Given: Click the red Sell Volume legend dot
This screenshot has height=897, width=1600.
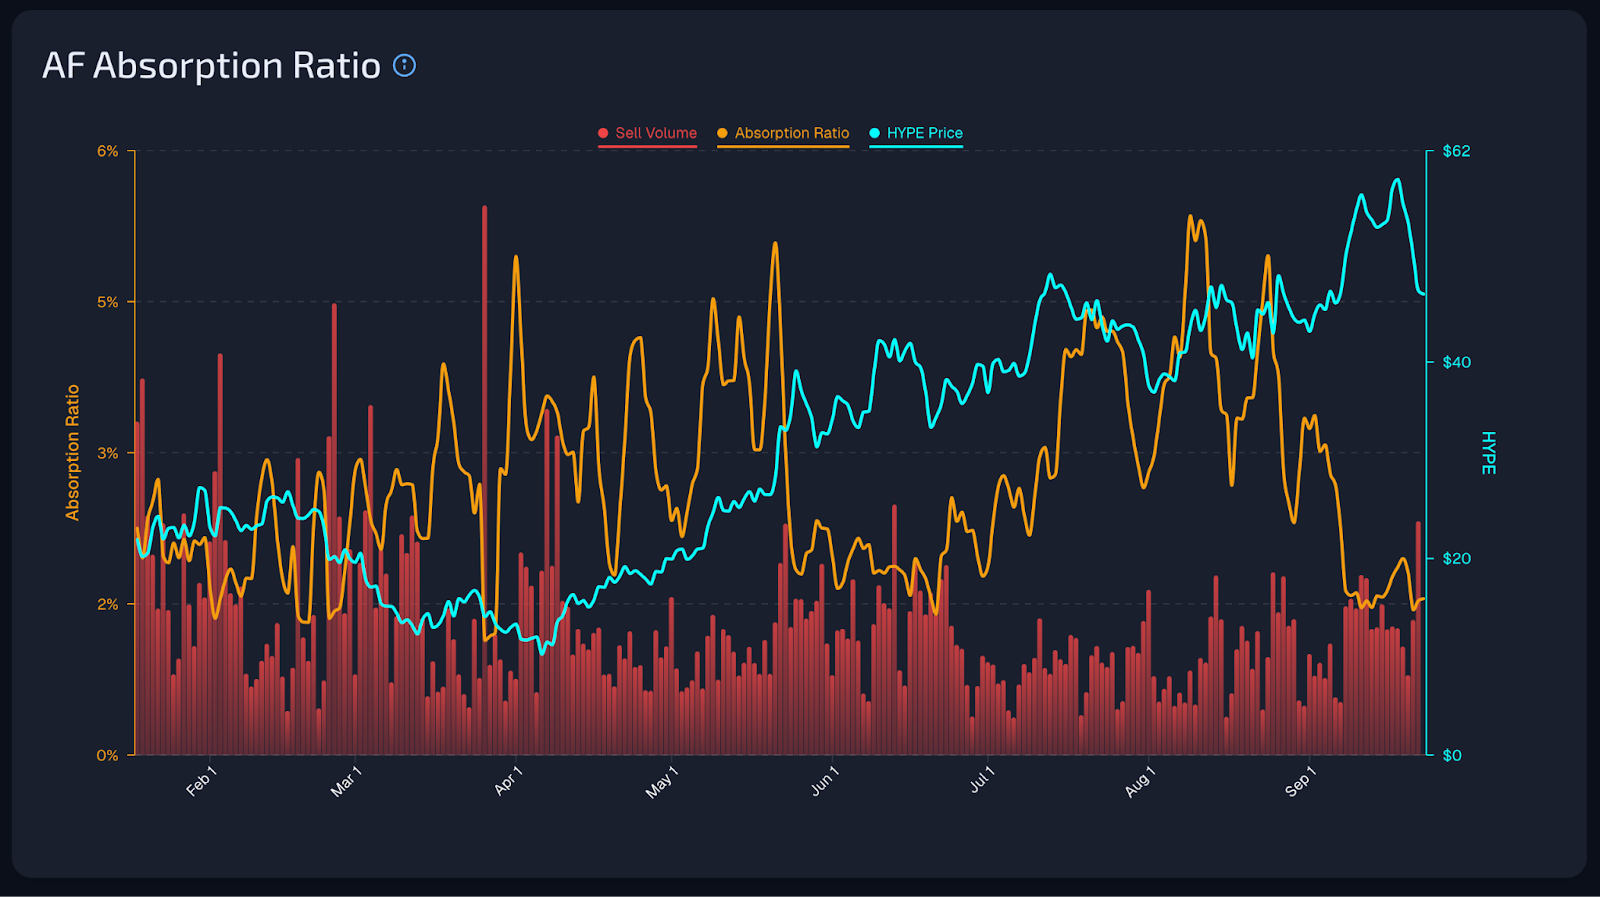Looking at the screenshot, I should click(x=603, y=133).
